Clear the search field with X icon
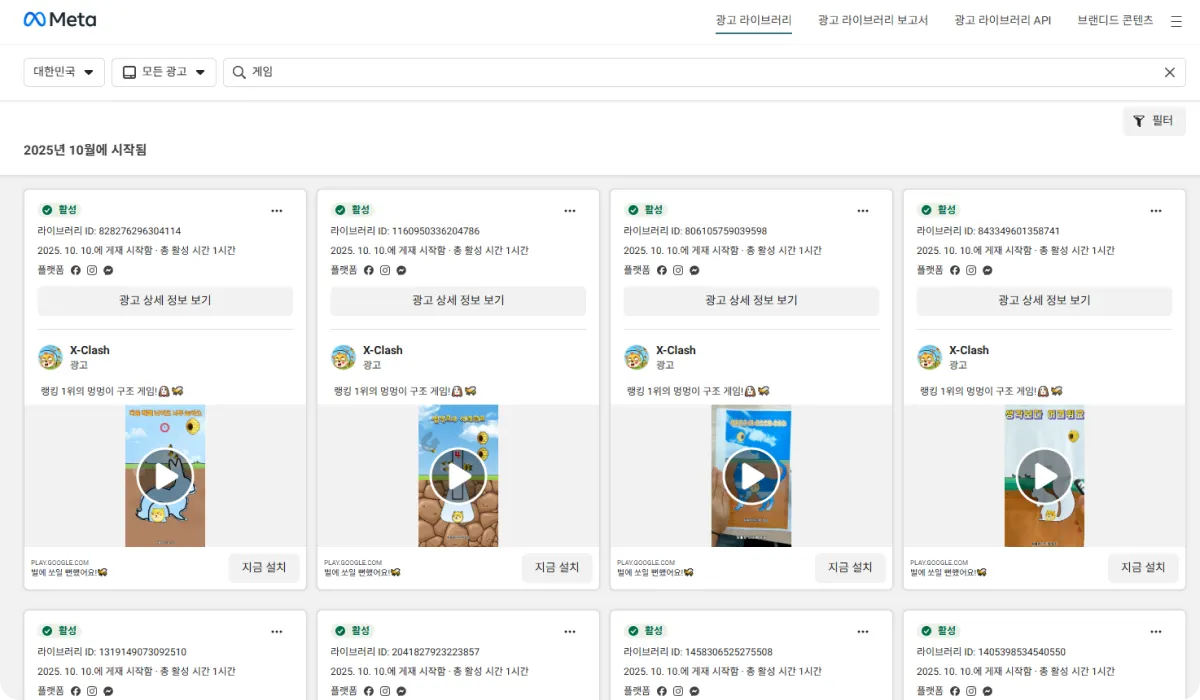Screen dimensions: 1200x700 pos(1169,72)
